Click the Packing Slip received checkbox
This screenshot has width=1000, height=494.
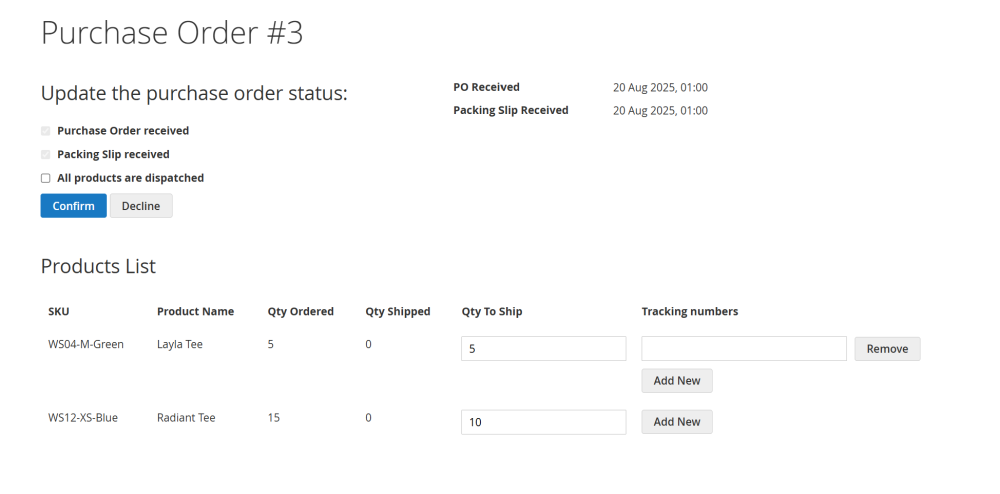(45, 155)
